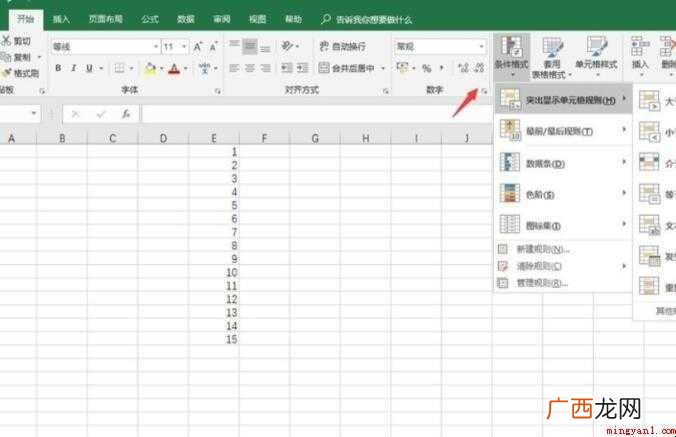The image size is (676, 437).
Task: Open the font name dropdown
Action: (x=156, y=47)
